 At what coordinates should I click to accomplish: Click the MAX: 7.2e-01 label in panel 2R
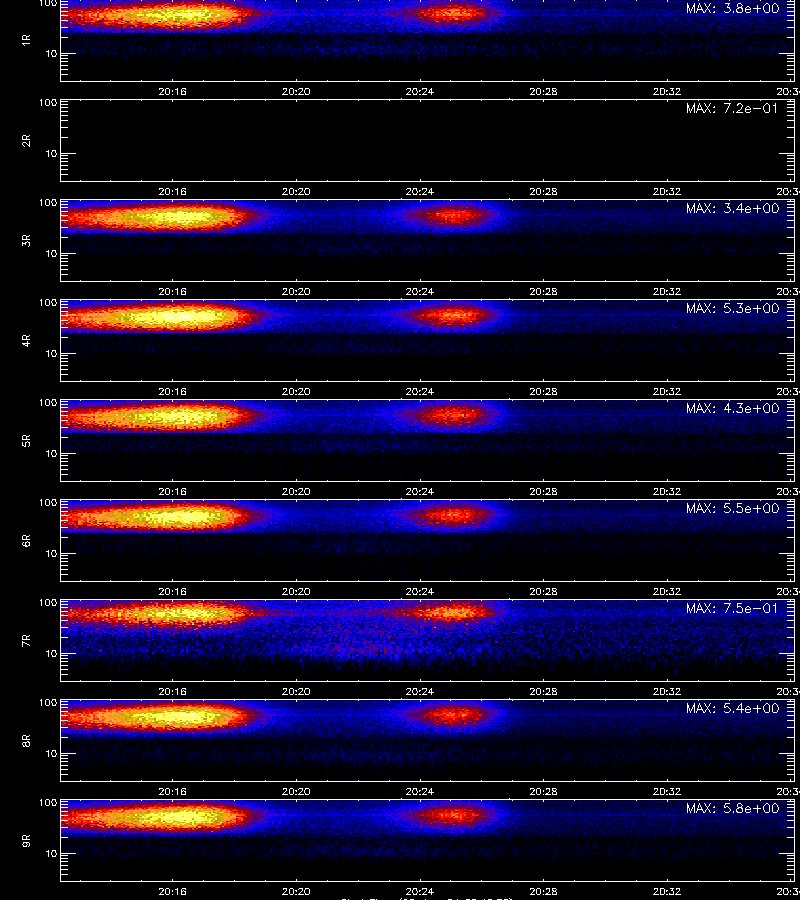[732, 108]
